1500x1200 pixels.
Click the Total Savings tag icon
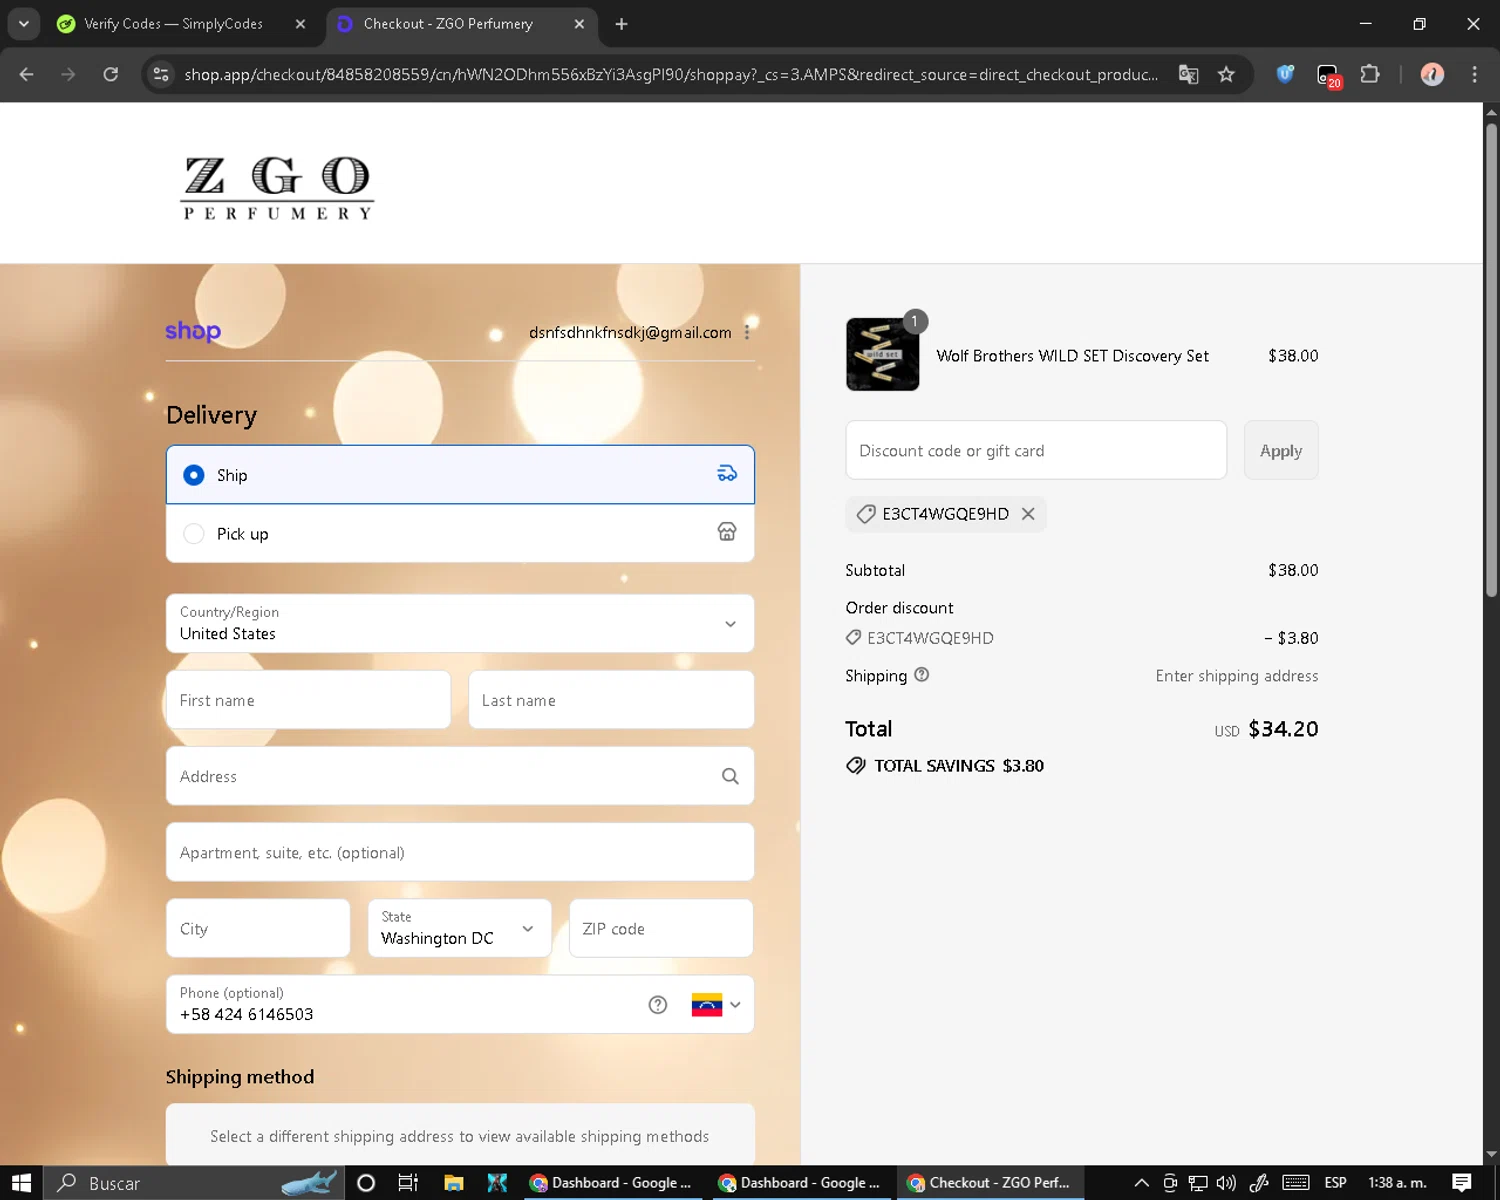(856, 766)
